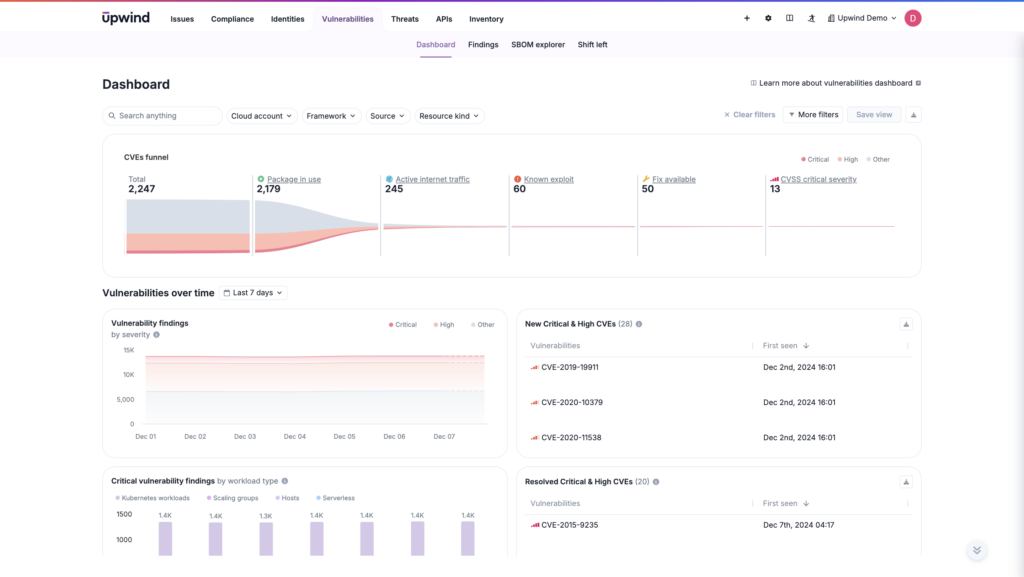Open the Learn more about vulnerabilities dashboard link
This screenshot has width=1024, height=577.
tap(836, 83)
